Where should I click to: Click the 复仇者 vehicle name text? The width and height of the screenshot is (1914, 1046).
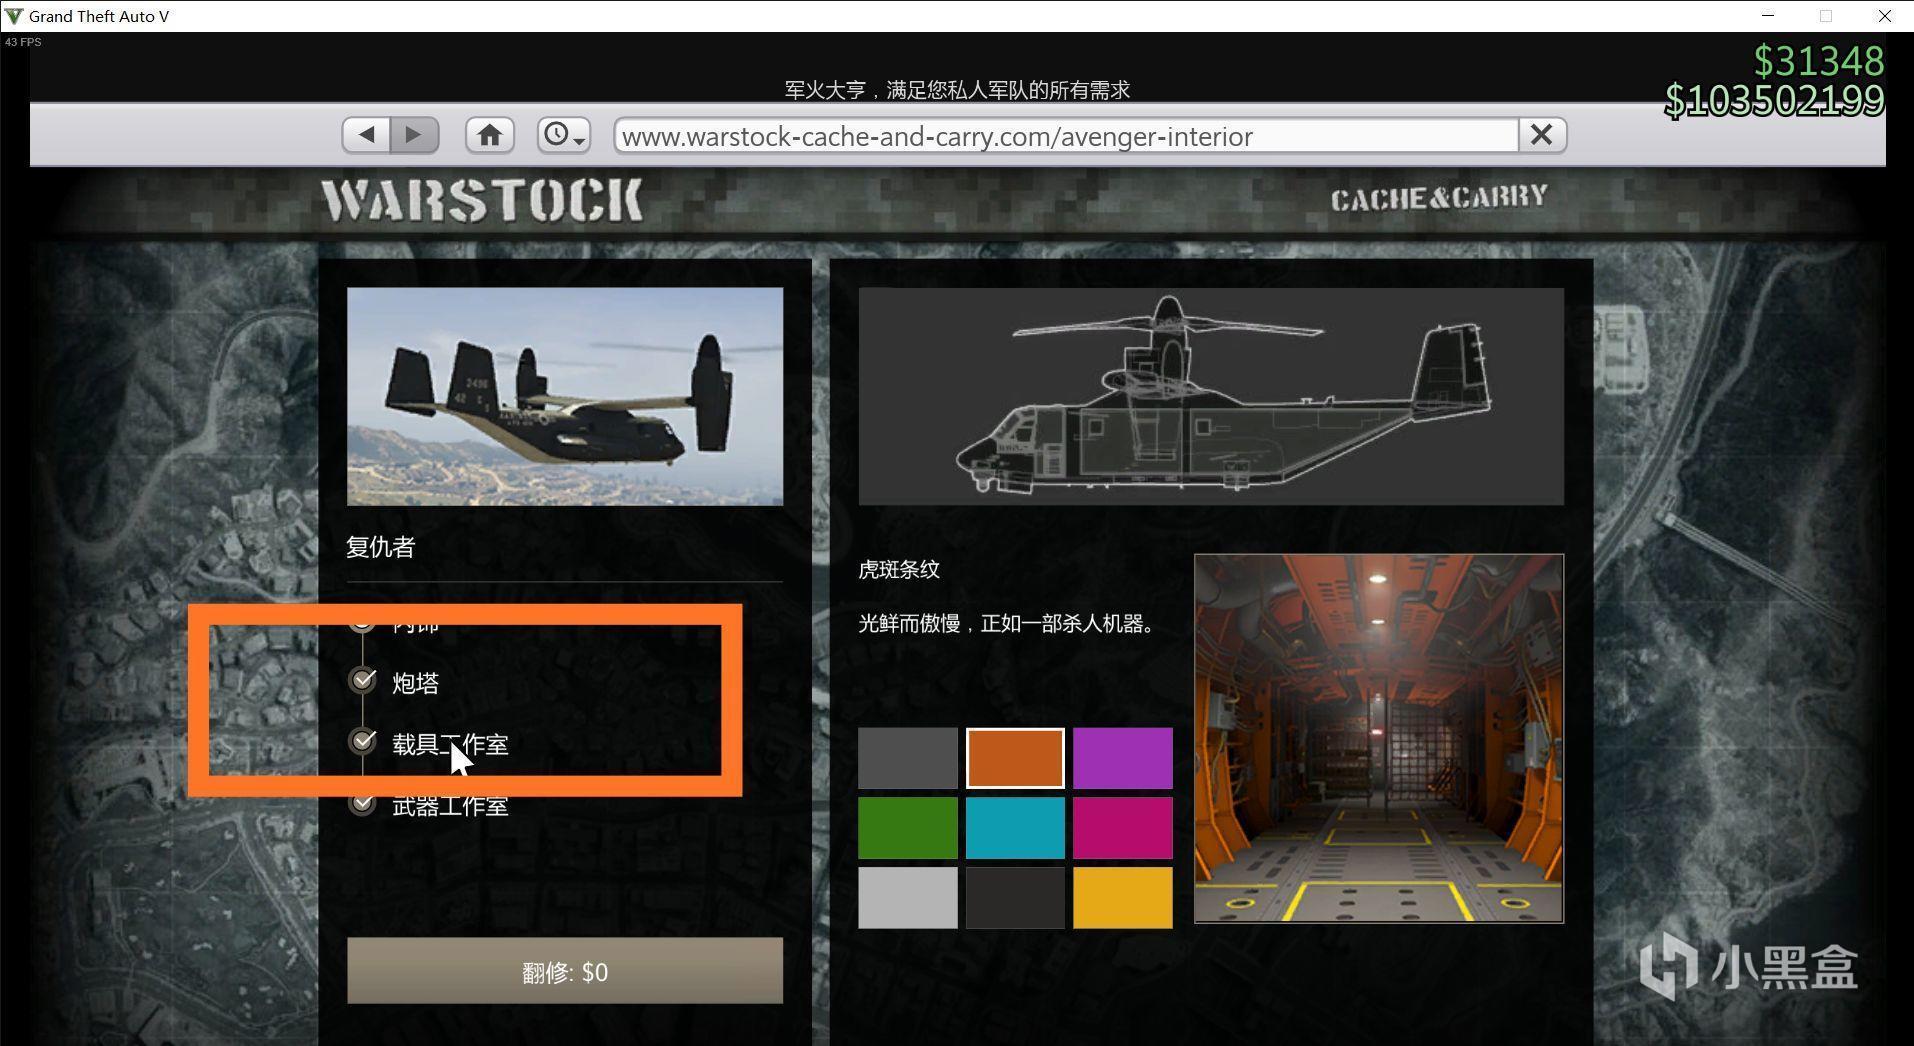(x=380, y=547)
